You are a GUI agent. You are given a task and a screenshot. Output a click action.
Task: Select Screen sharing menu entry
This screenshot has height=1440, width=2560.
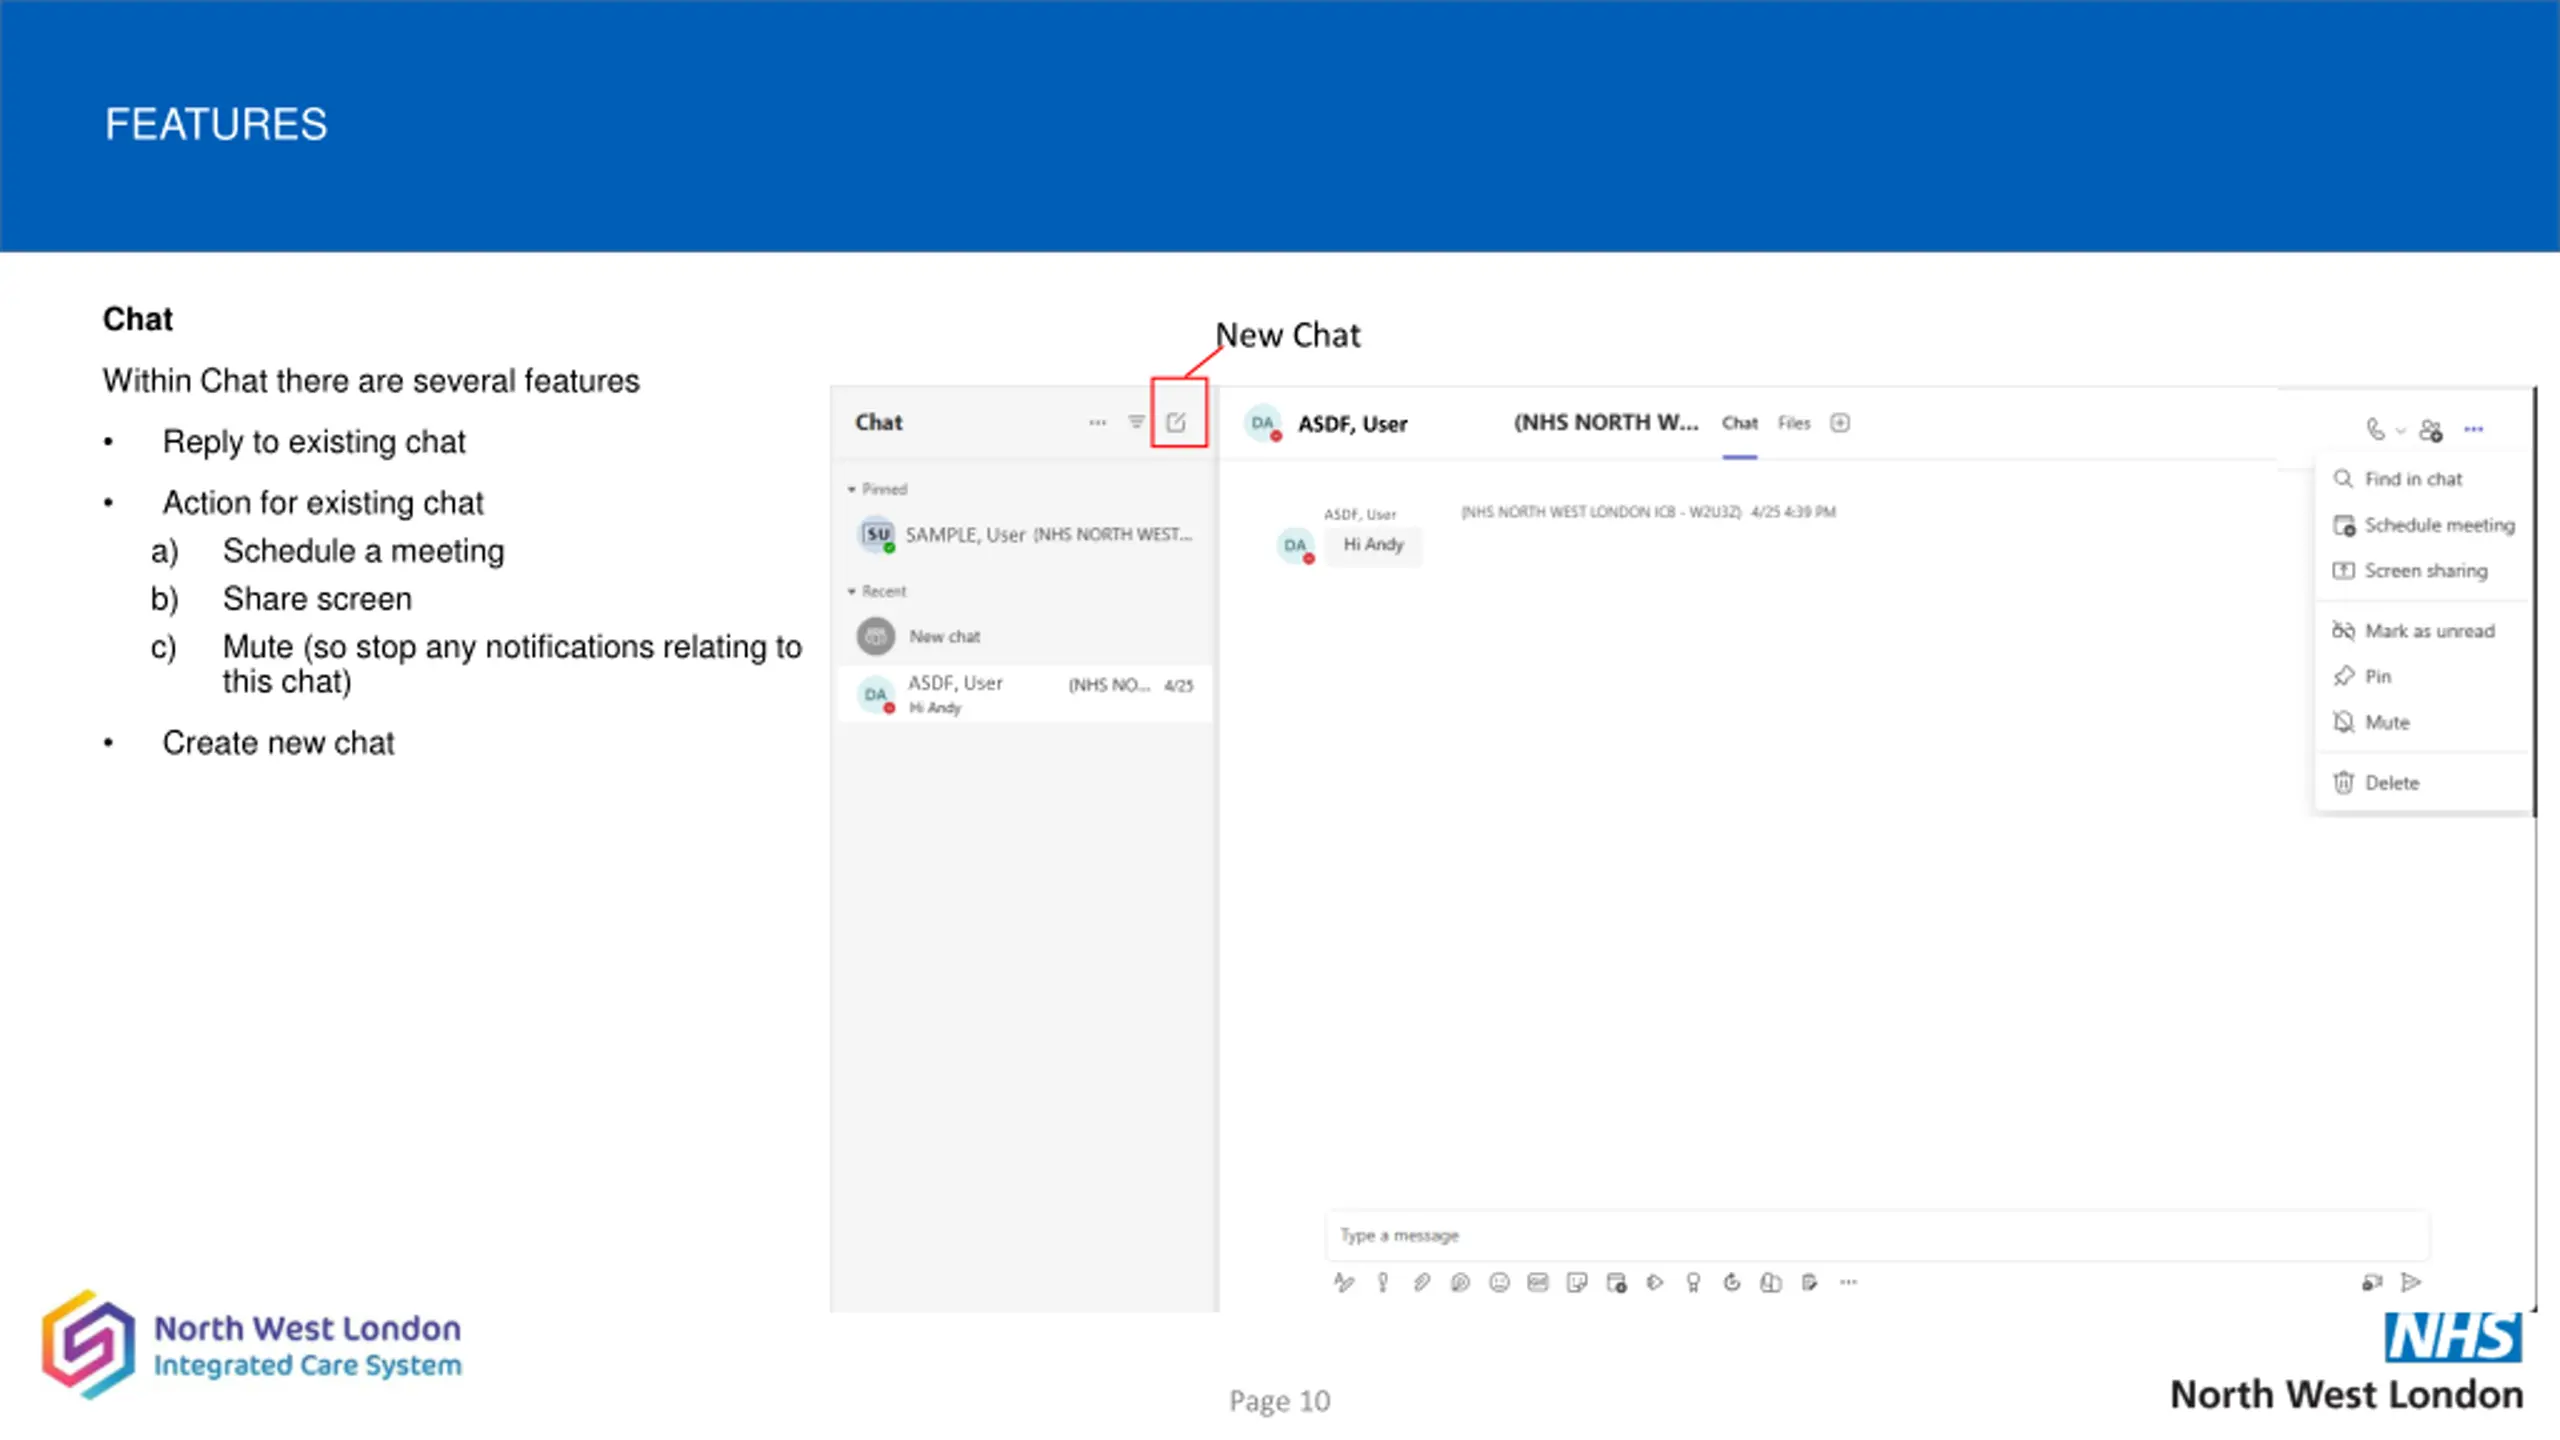[2424, 571]
